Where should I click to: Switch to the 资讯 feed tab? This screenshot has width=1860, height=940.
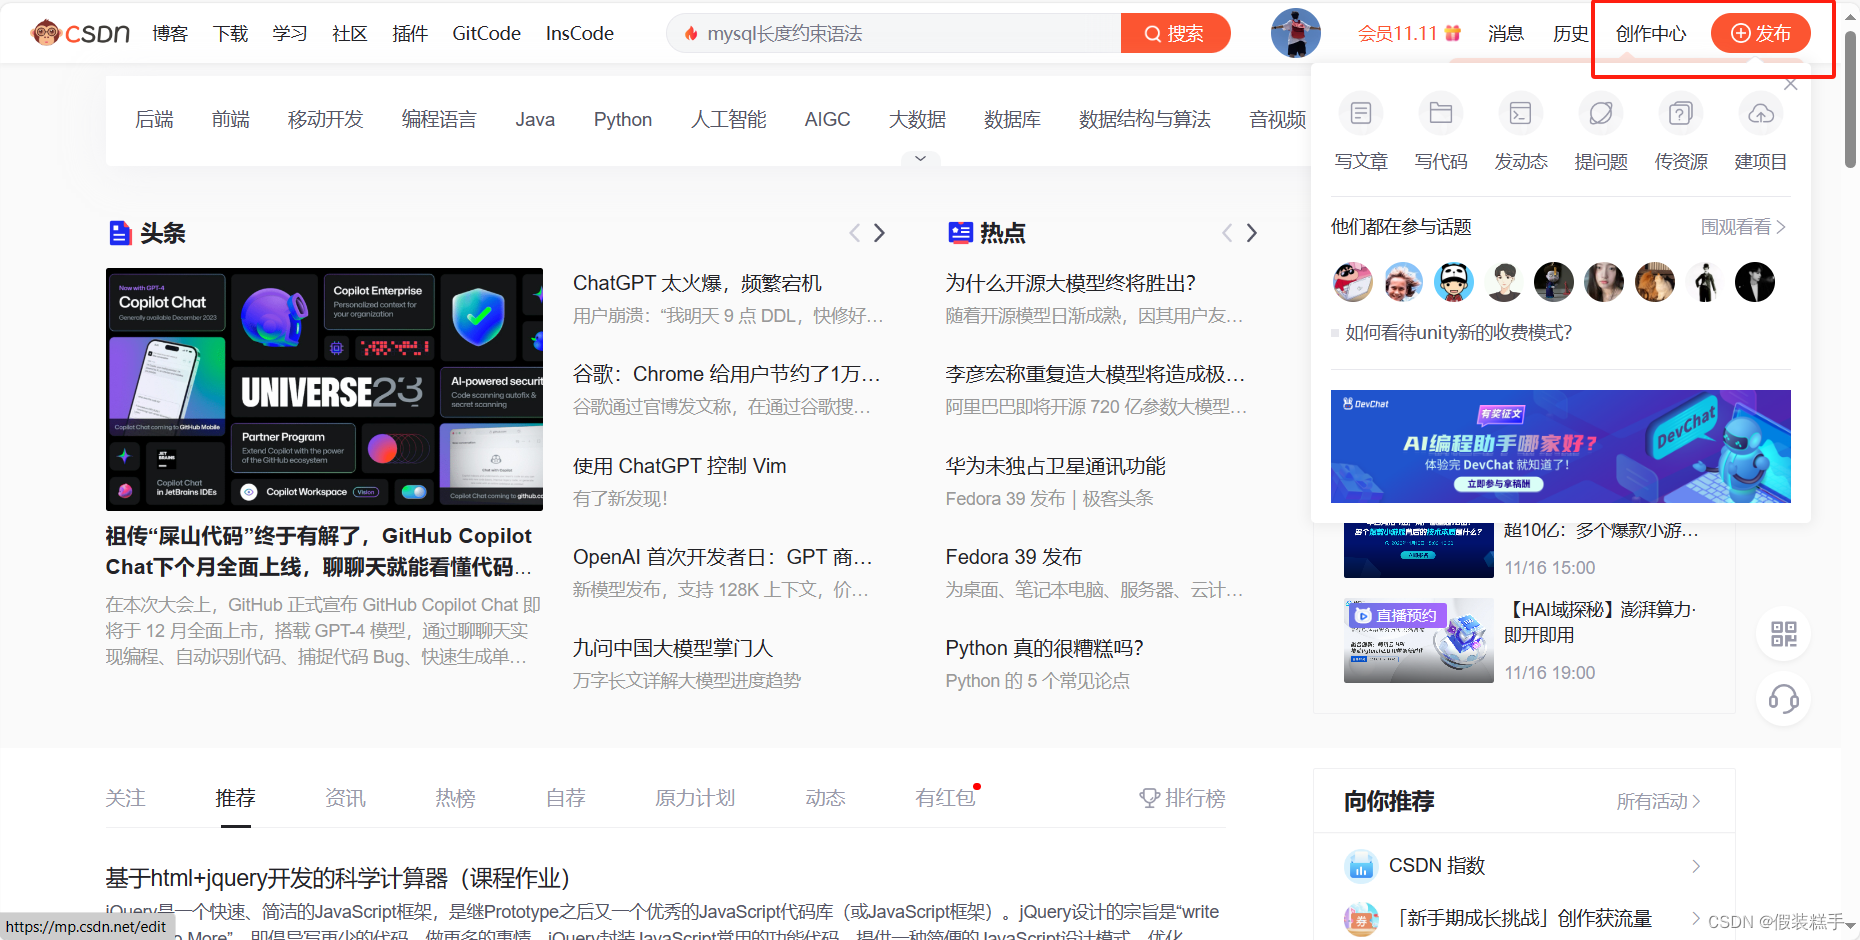point(346,798)
